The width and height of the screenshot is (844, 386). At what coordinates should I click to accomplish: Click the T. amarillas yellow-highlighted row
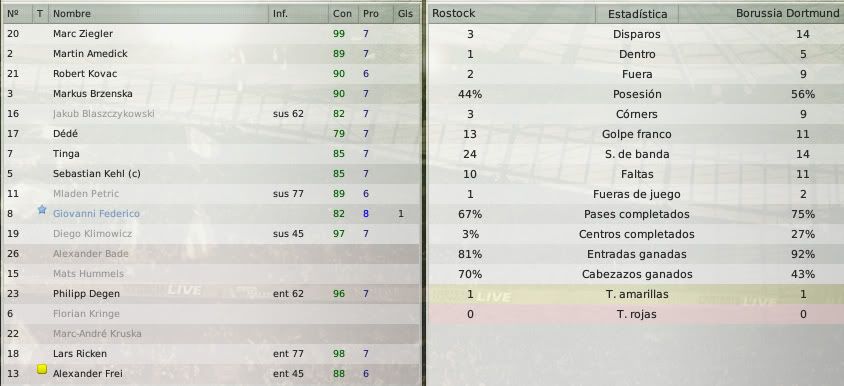636,294
